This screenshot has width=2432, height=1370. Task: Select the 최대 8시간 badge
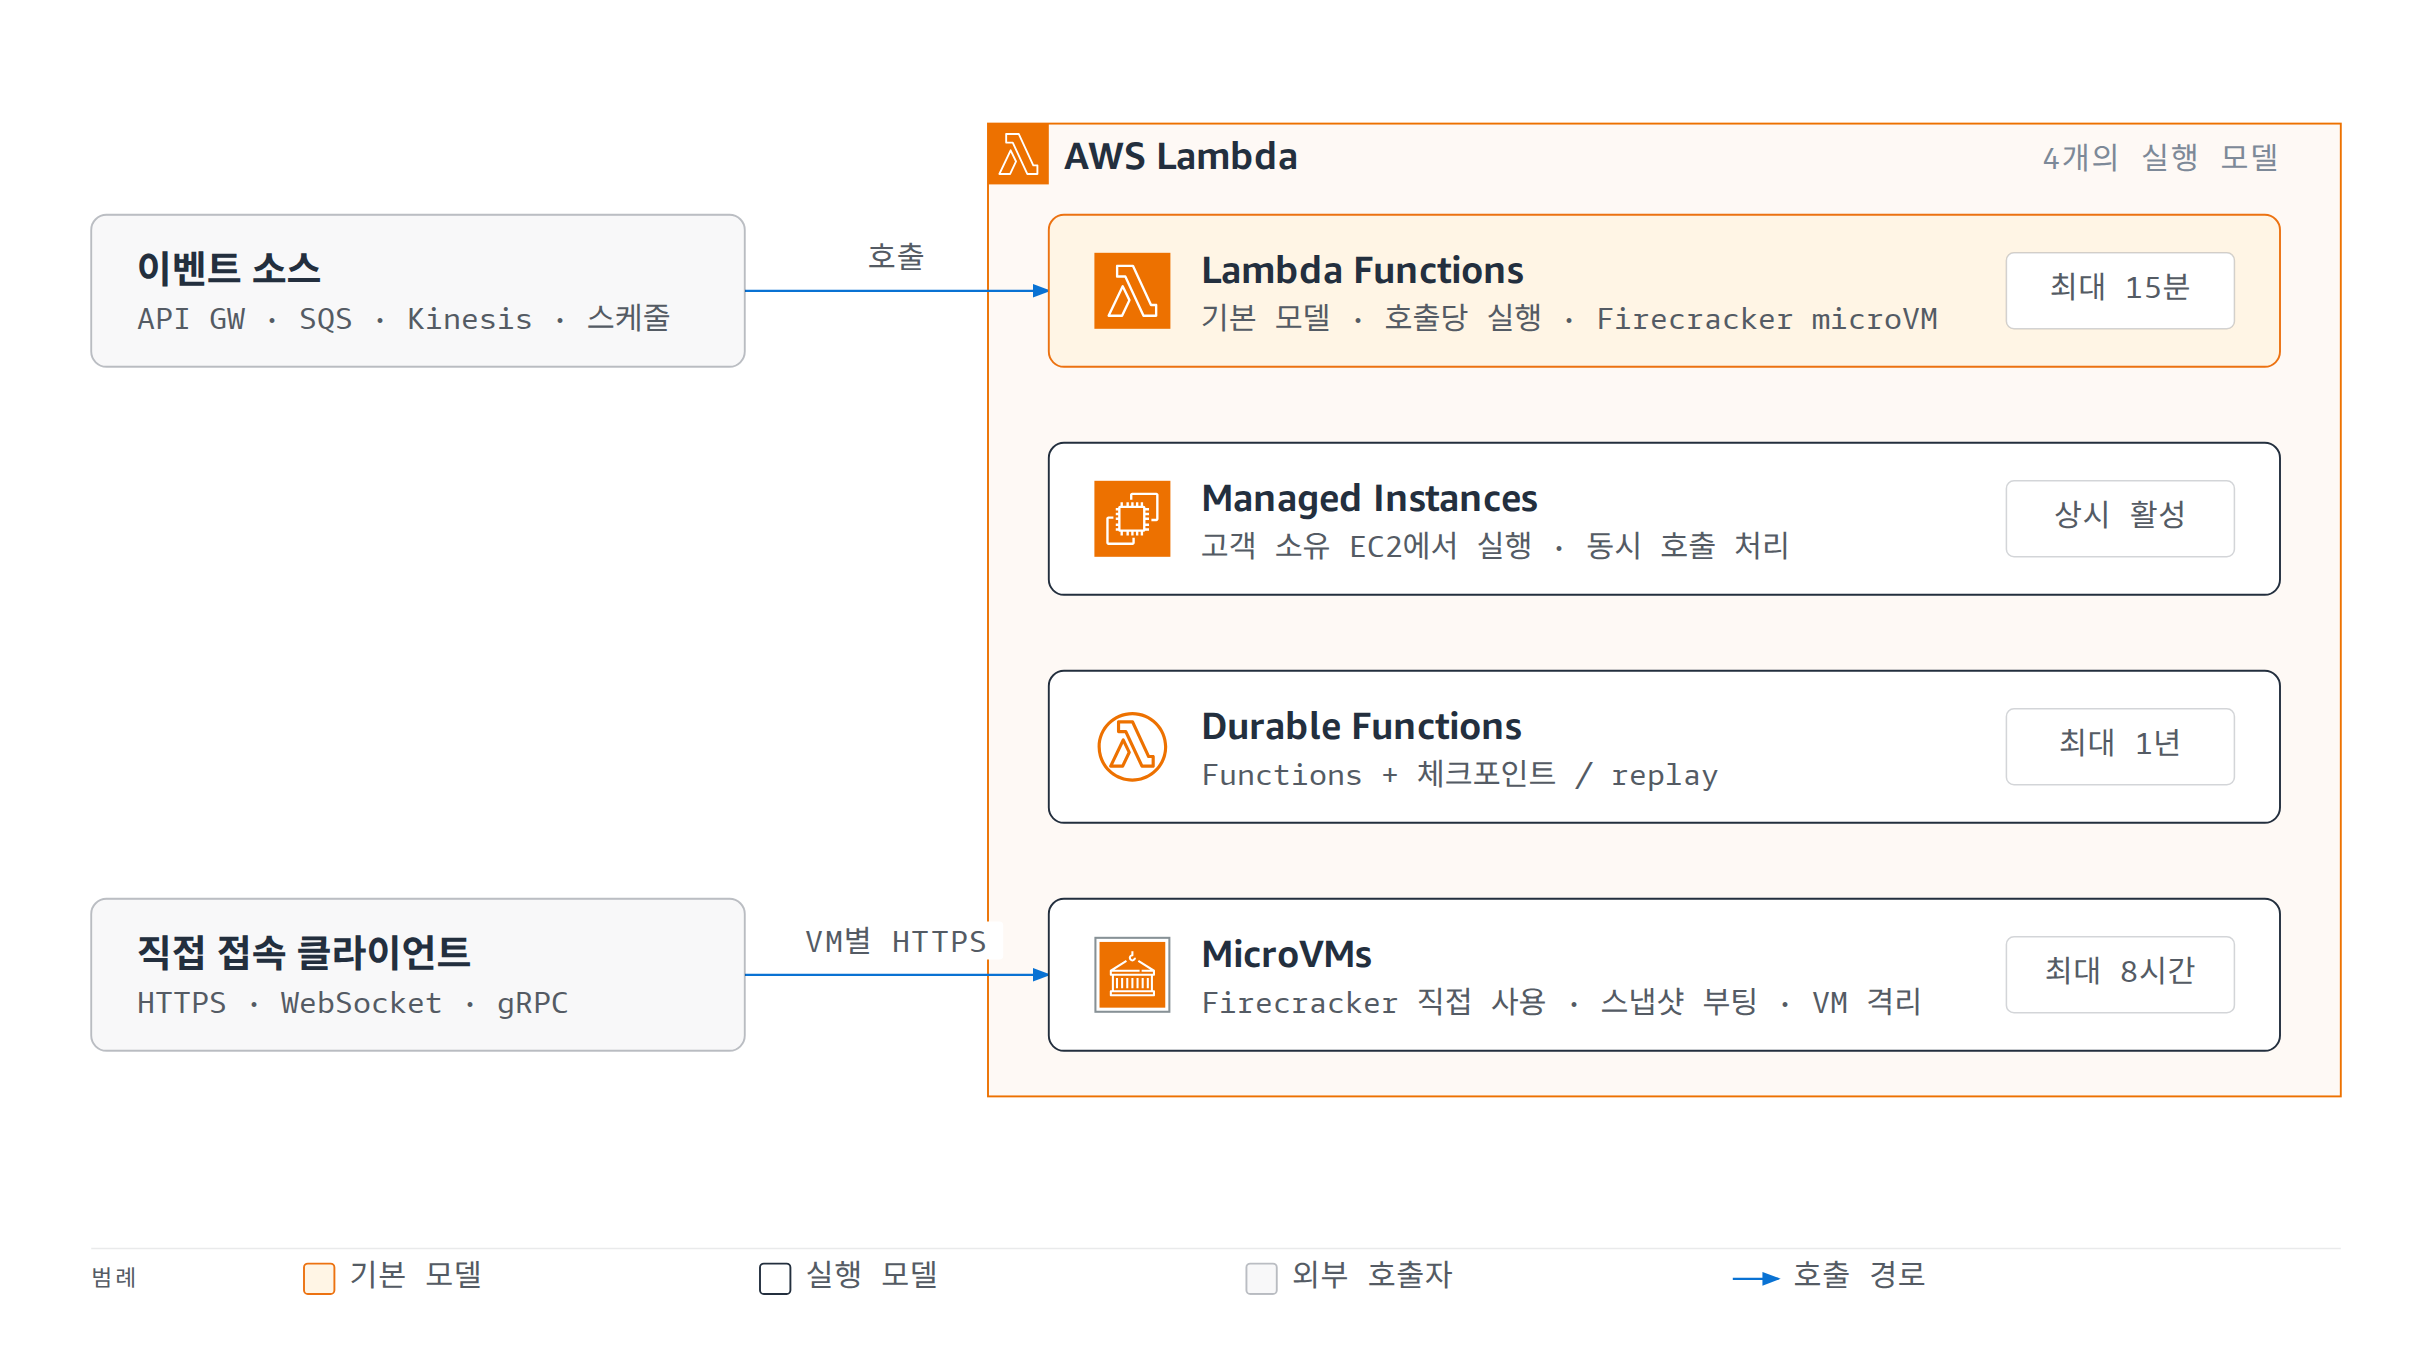point(2120,975)
